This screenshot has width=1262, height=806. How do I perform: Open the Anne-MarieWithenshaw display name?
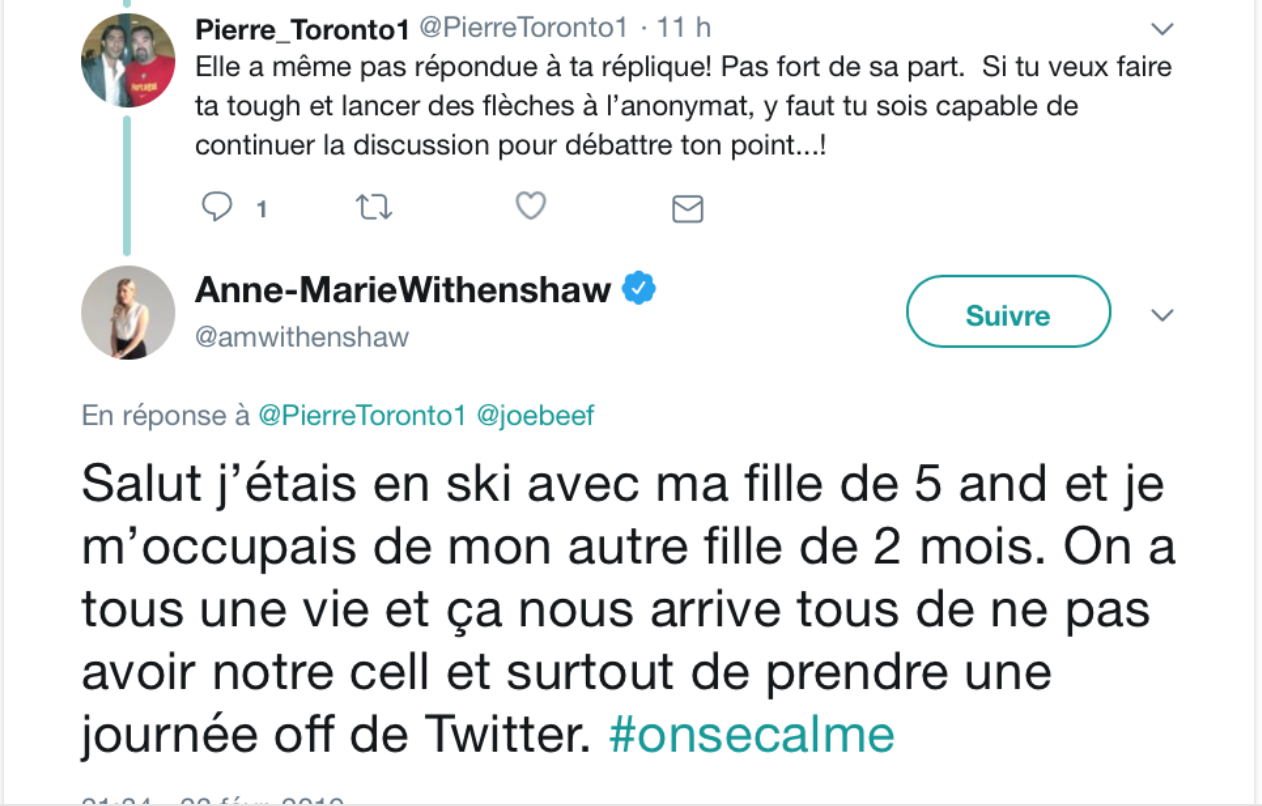coord(403,290)
